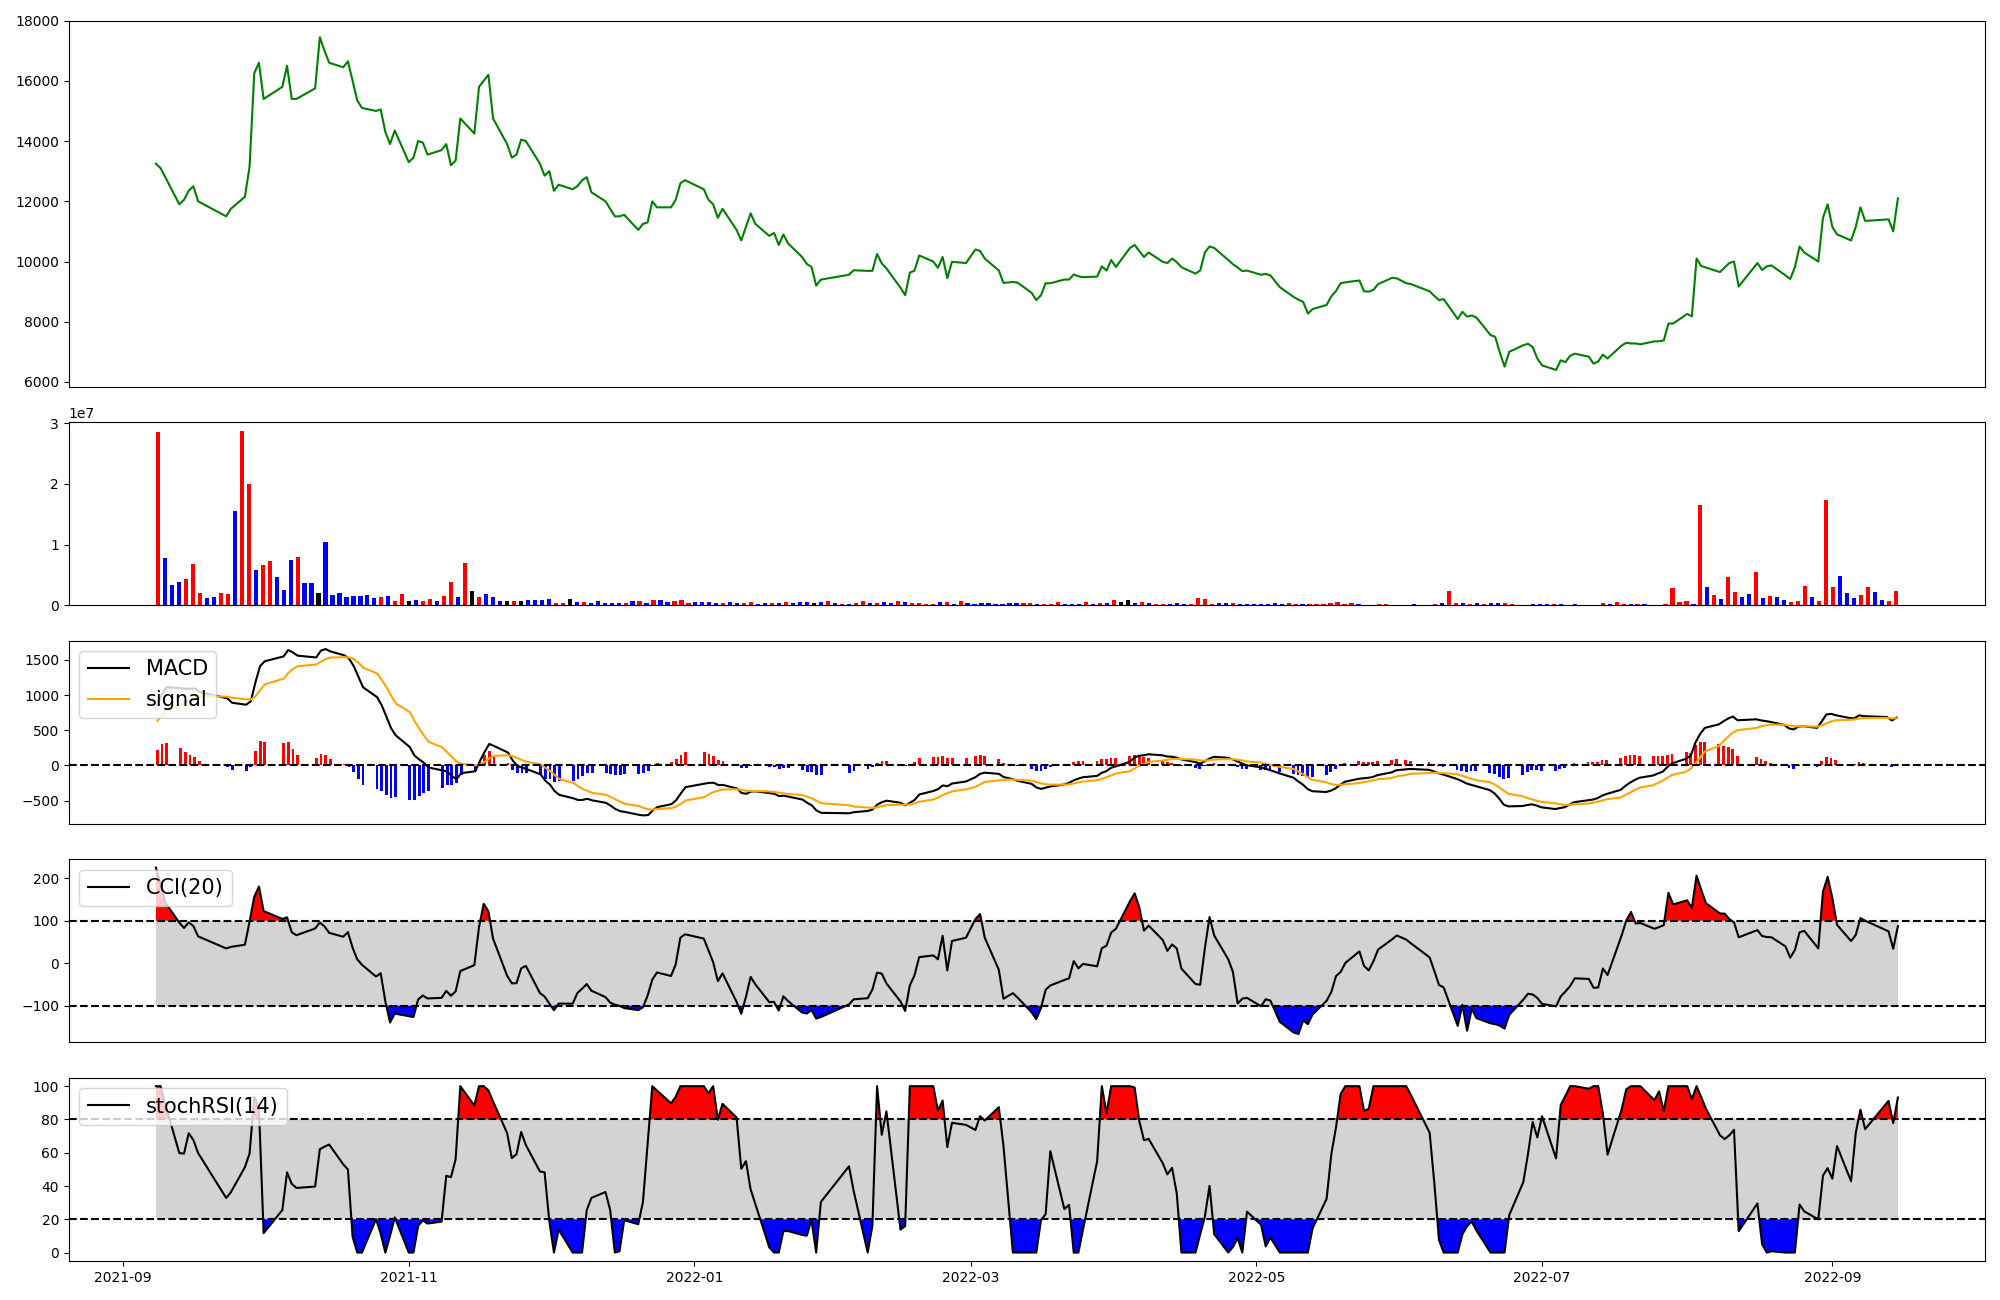This screenshot has width=2000, height=1300.
Task: Click the 18000 price axis label
Action: 37,21
